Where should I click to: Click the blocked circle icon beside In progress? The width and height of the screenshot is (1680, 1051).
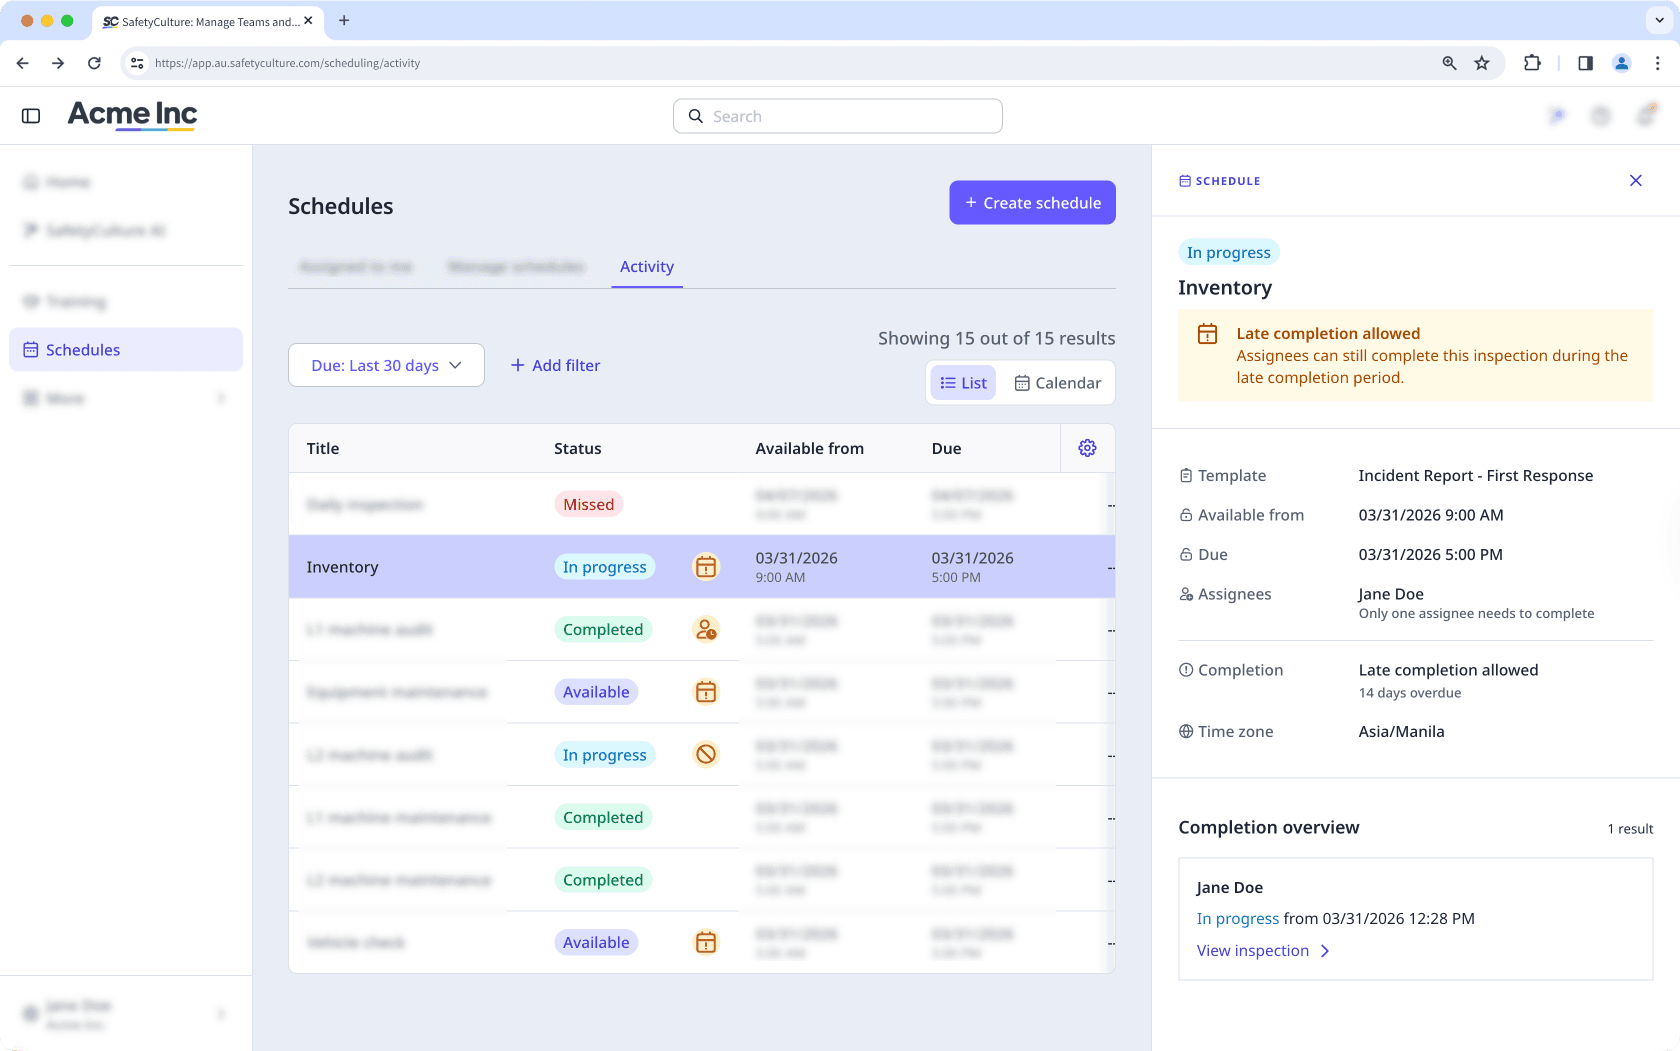(706, 755)
